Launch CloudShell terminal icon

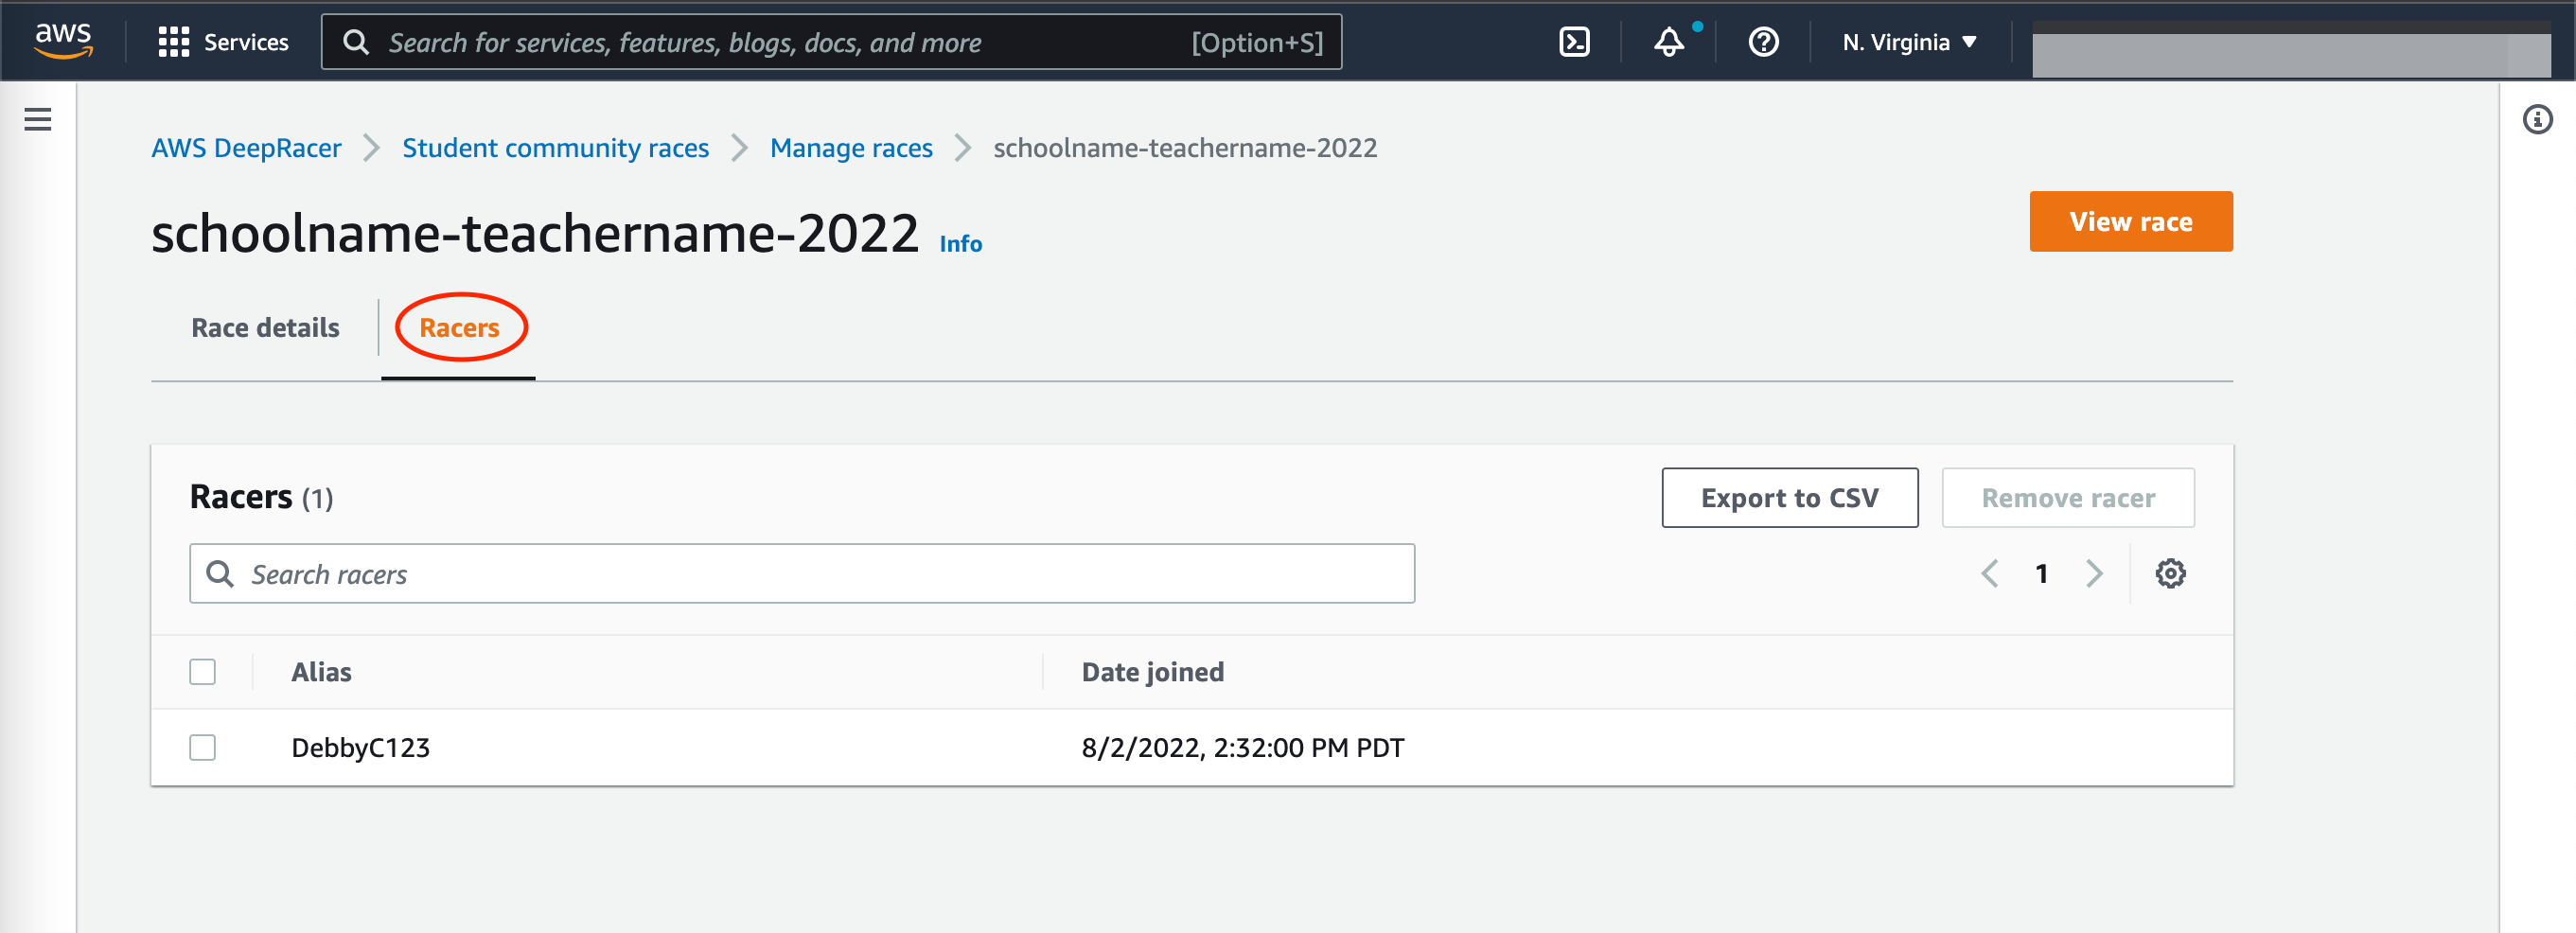1574,42
